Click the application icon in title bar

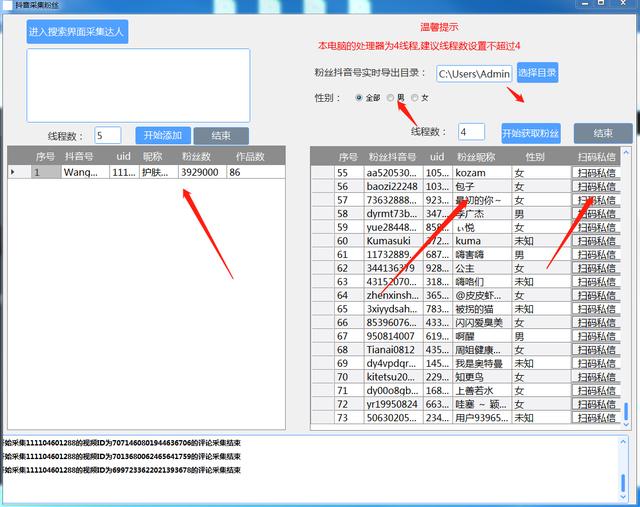click(x=7, y=5)
